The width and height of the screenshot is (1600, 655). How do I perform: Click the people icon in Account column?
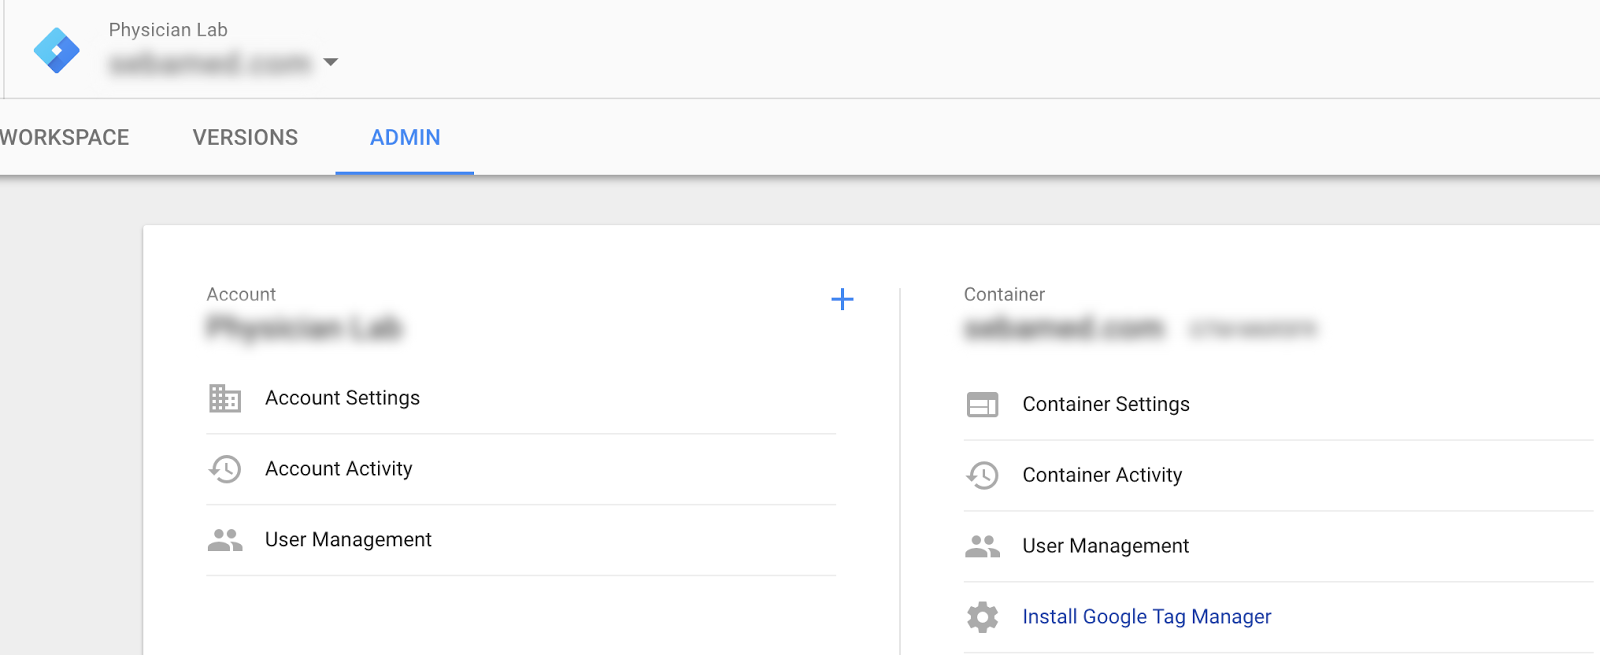(x=225, y=540)
